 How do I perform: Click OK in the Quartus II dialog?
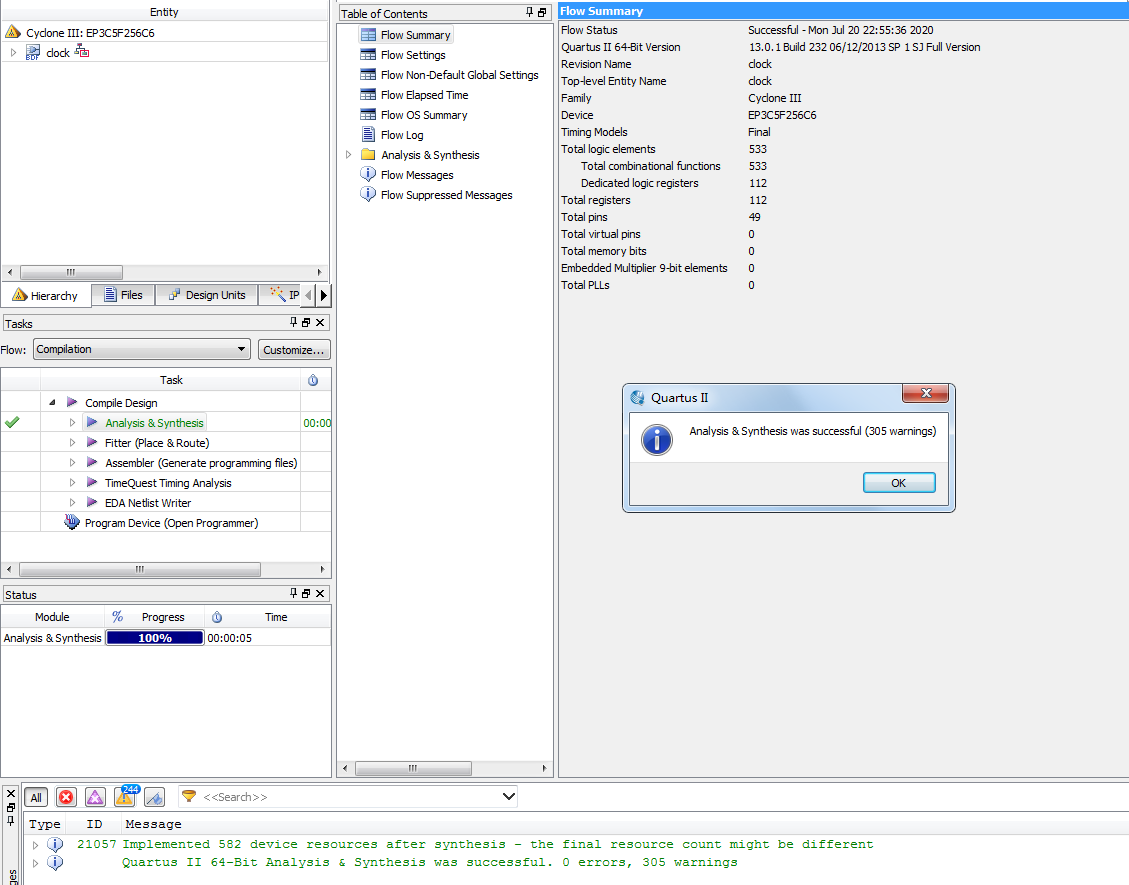click(899, 482)
